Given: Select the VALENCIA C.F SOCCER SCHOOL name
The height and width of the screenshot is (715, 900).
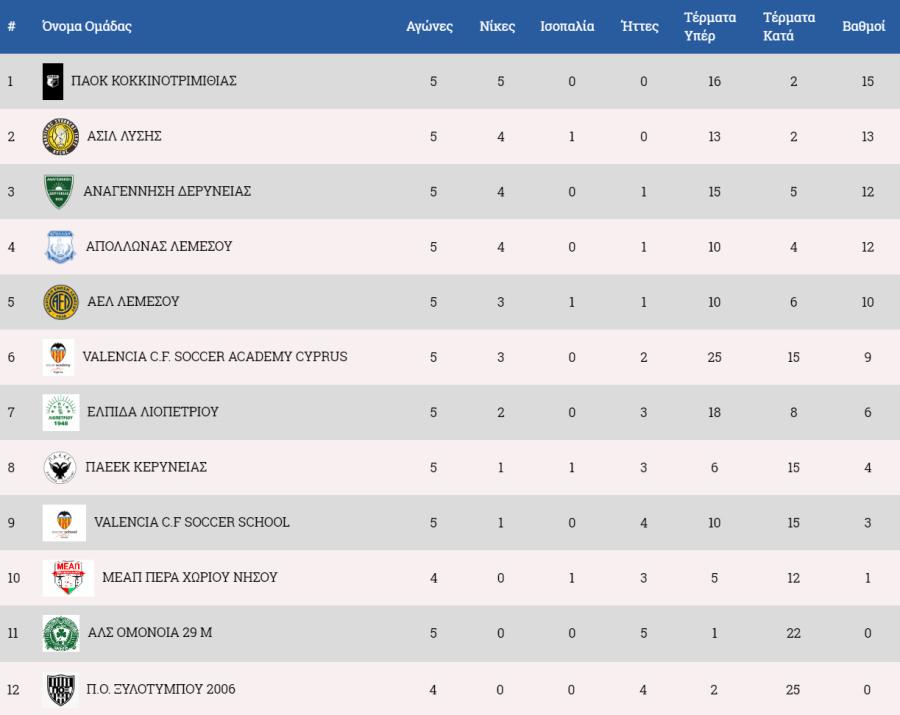Looking at the screenshot, I should [x=192, y=522].
